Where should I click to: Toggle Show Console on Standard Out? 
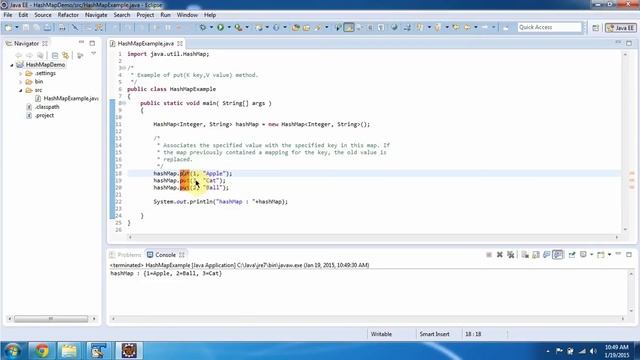point(547,255)
